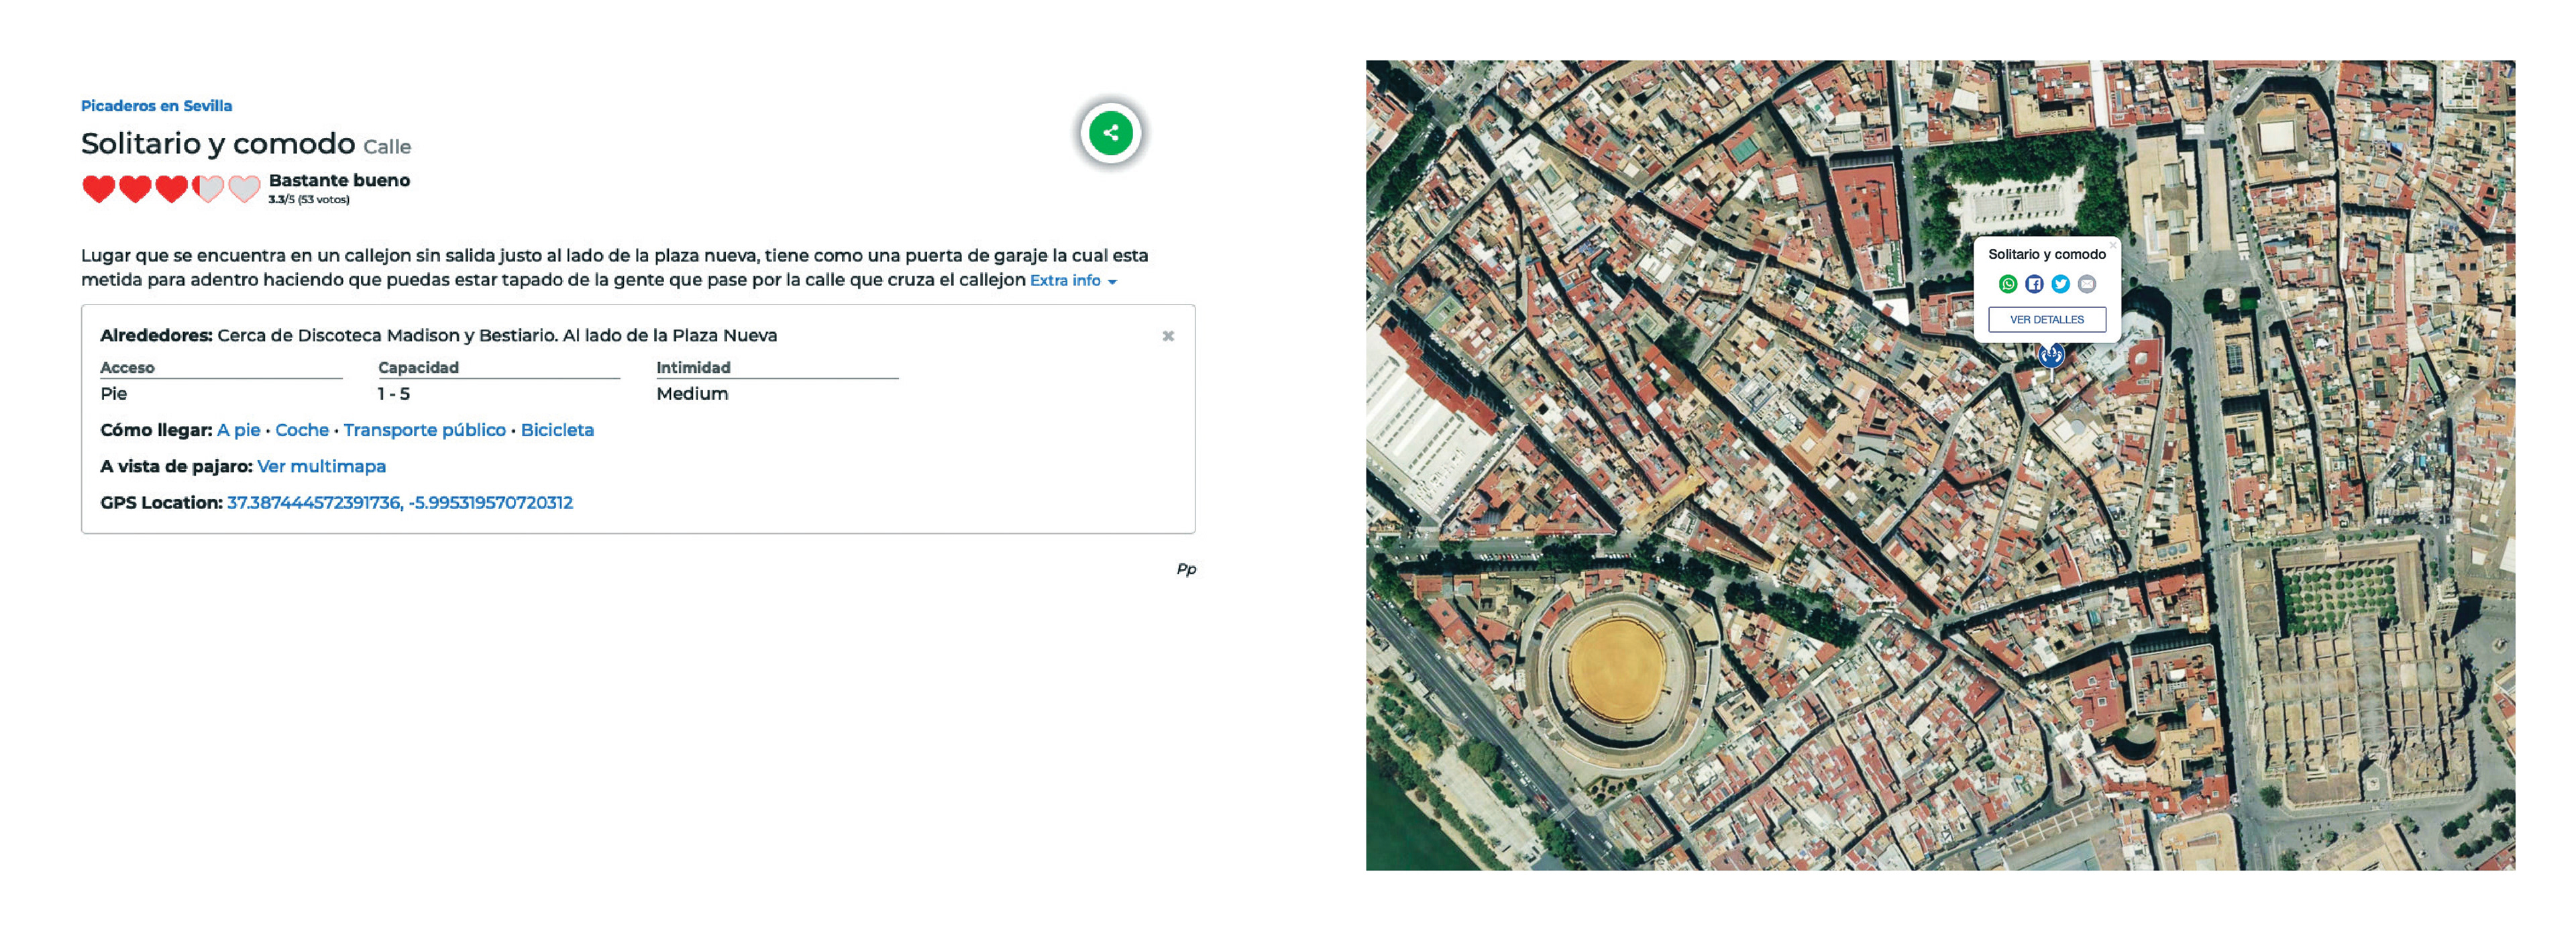Image resolution: width=2576 pixels, height=931 pixels.
Task: Close the extra info panel
Action: click(x=1167, y=336)
